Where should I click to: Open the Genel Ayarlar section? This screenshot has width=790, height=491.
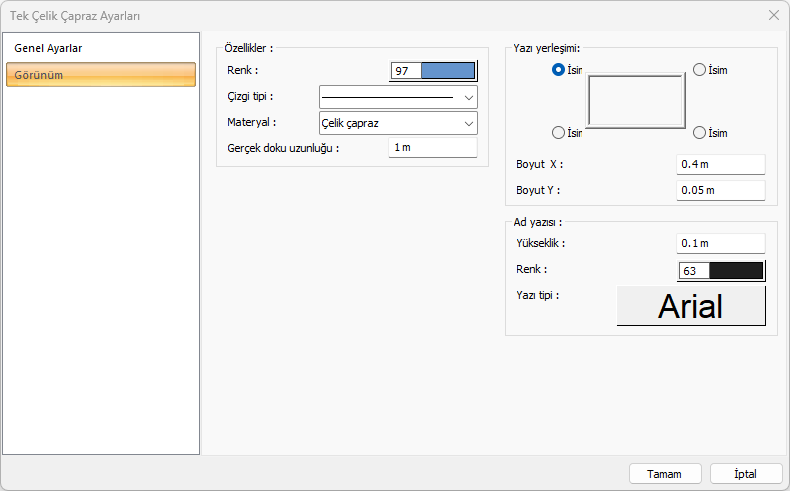48,48
